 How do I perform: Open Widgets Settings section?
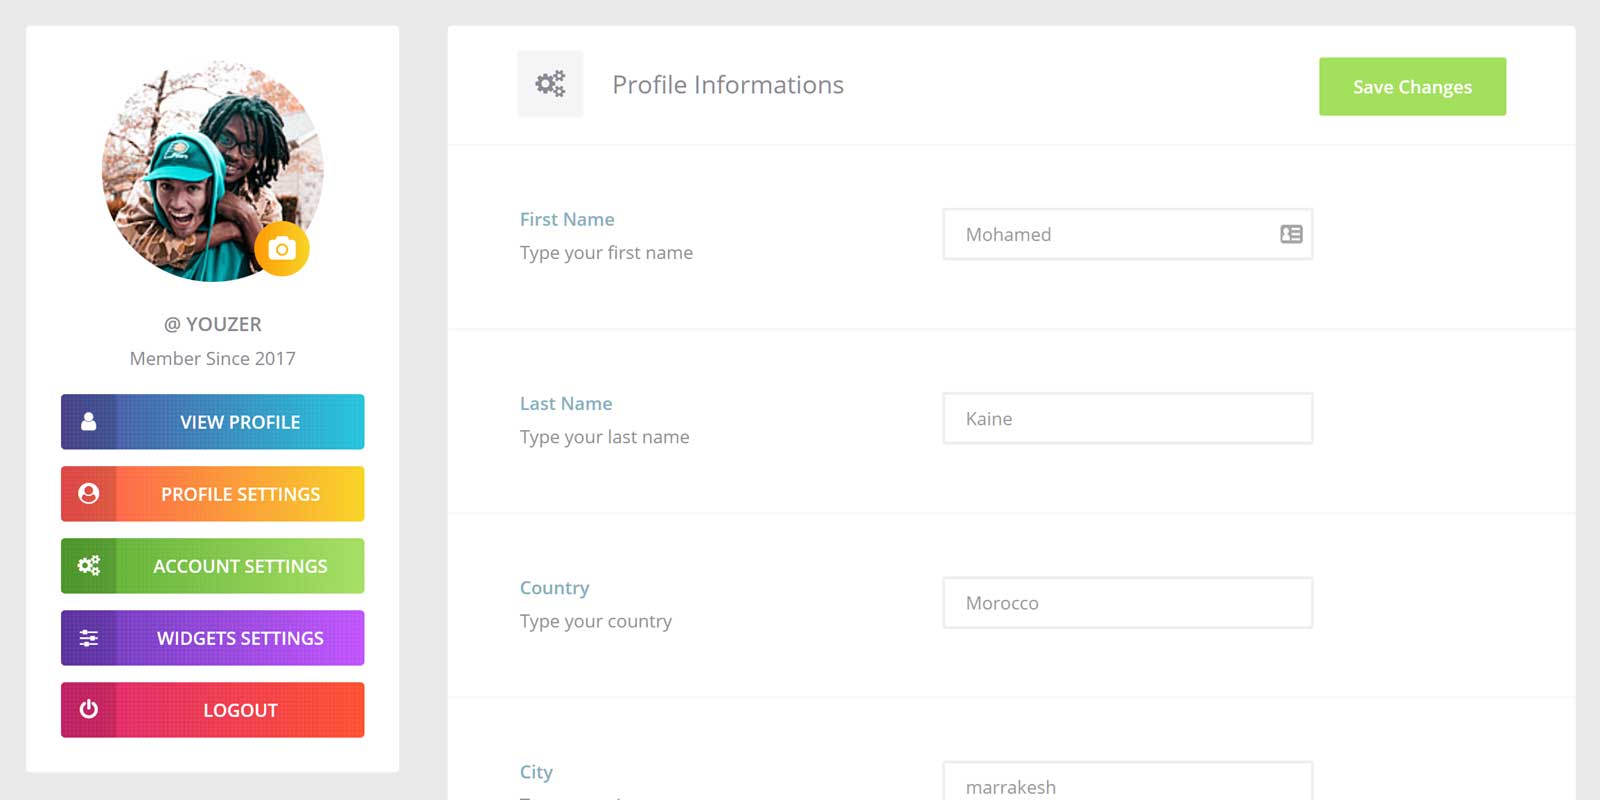(240, 638)
